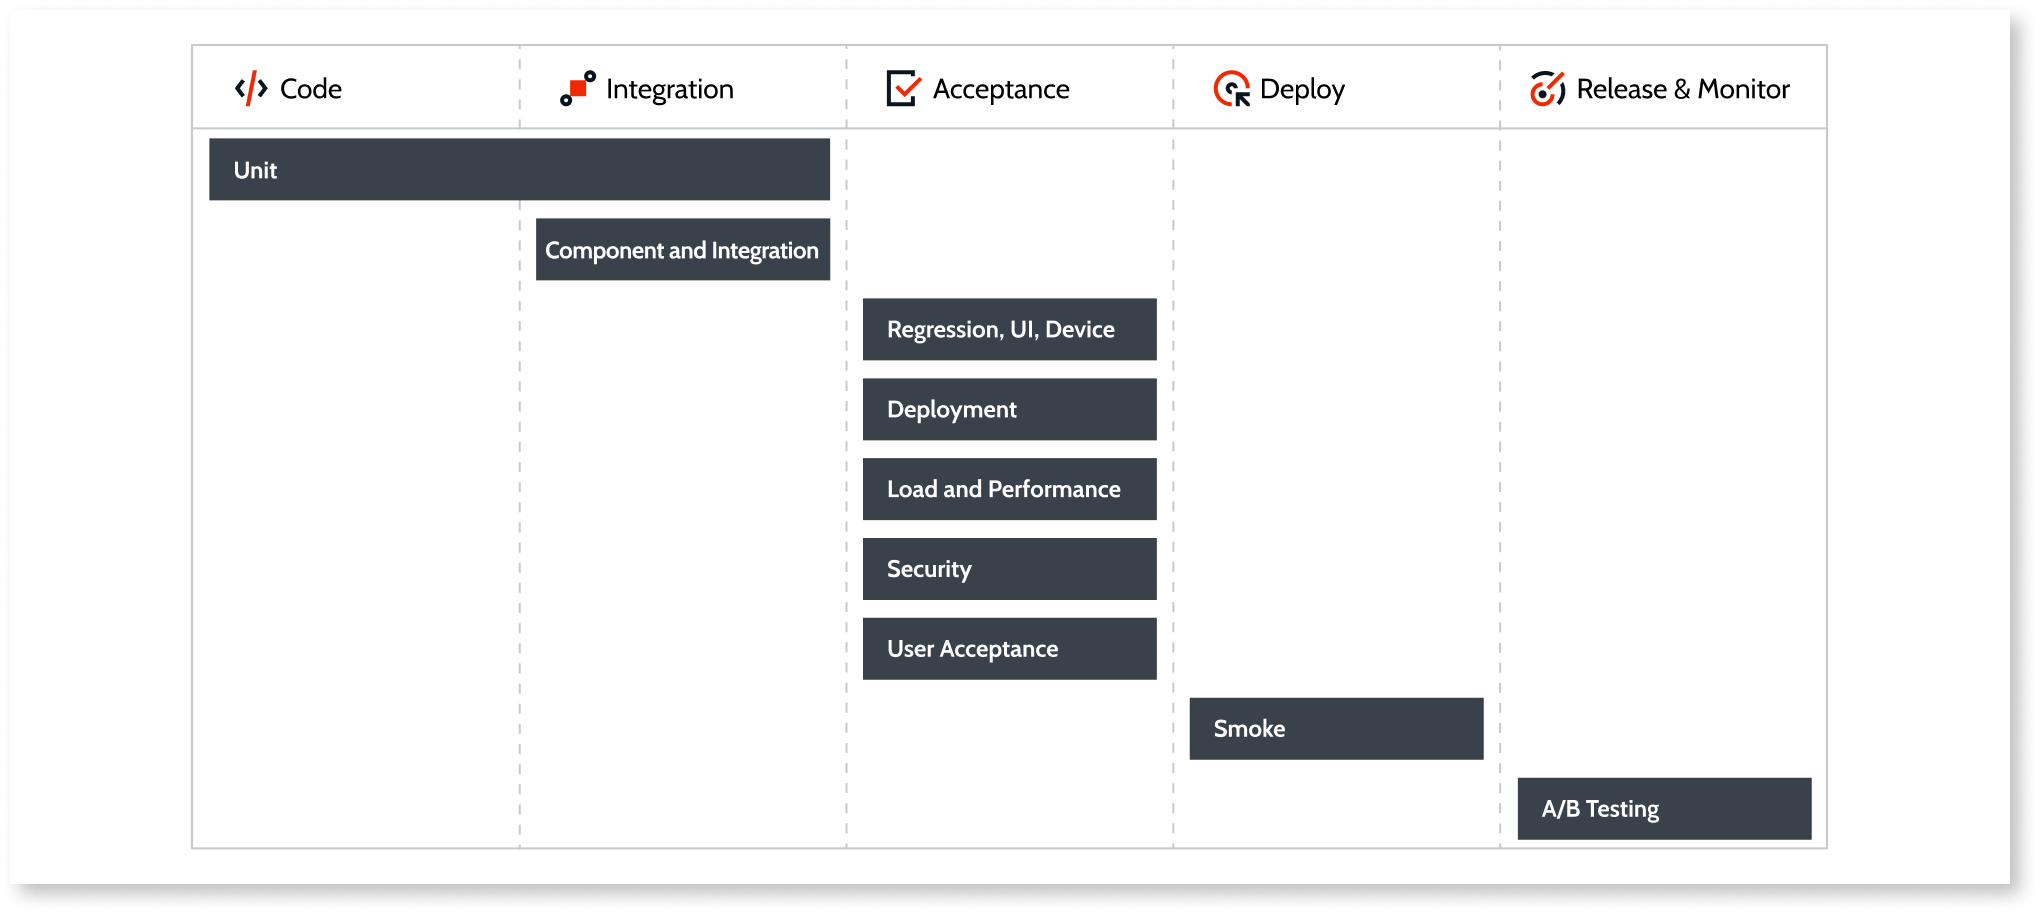Click the Smoke testing bar
Viewport: 2040px width, 914px height.
1336,728
